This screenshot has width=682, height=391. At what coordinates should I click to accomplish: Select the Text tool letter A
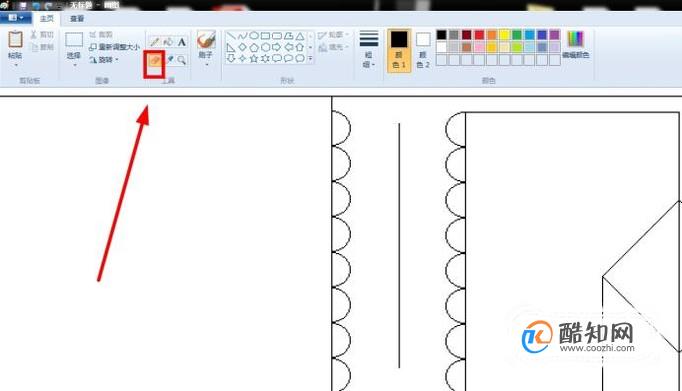pyautogui.click(x=182, y=42)
